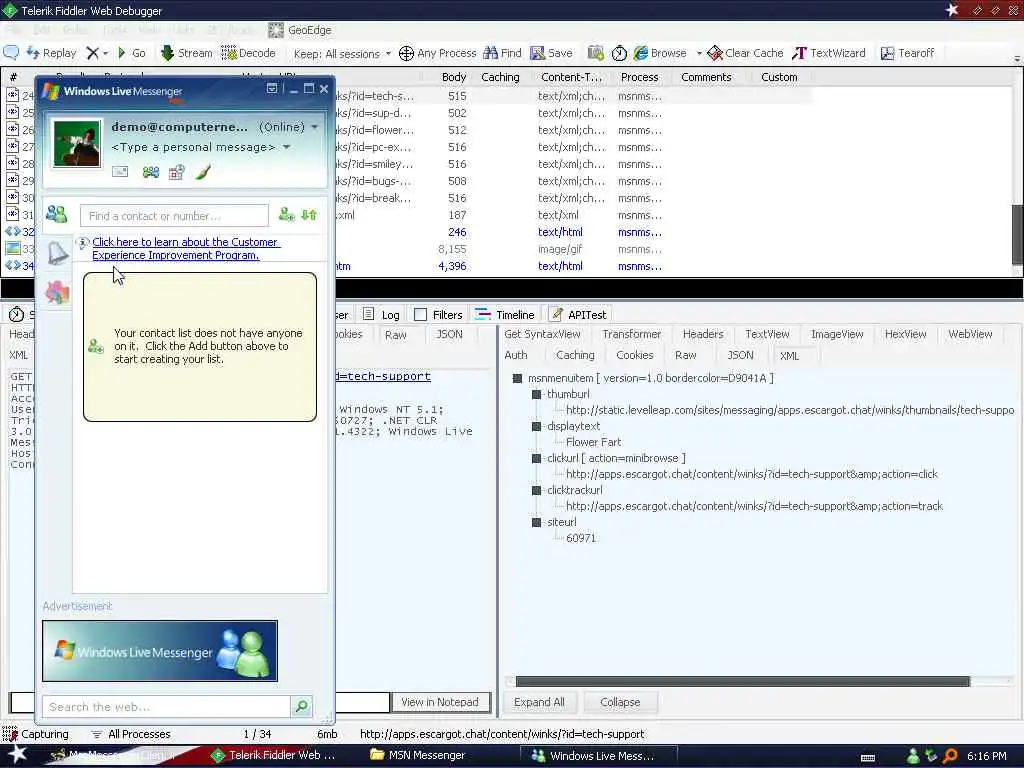Click the Search the web field
This screenshot has width=1024, height=768.
166,707
